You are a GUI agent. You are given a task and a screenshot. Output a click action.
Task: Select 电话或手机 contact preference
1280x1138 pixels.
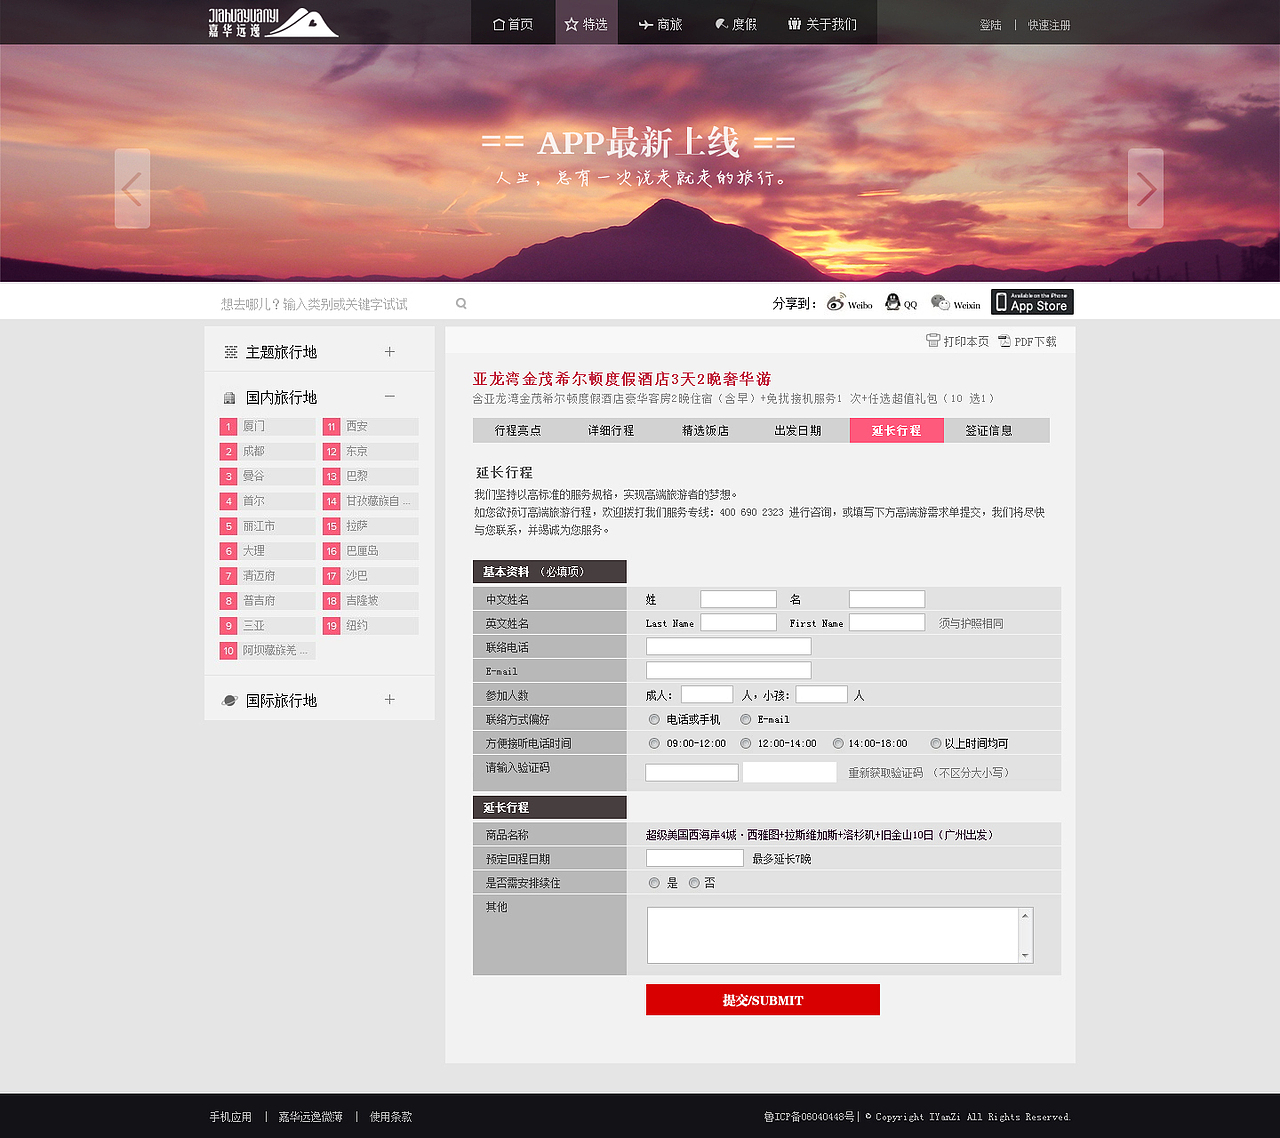[654, 719]
